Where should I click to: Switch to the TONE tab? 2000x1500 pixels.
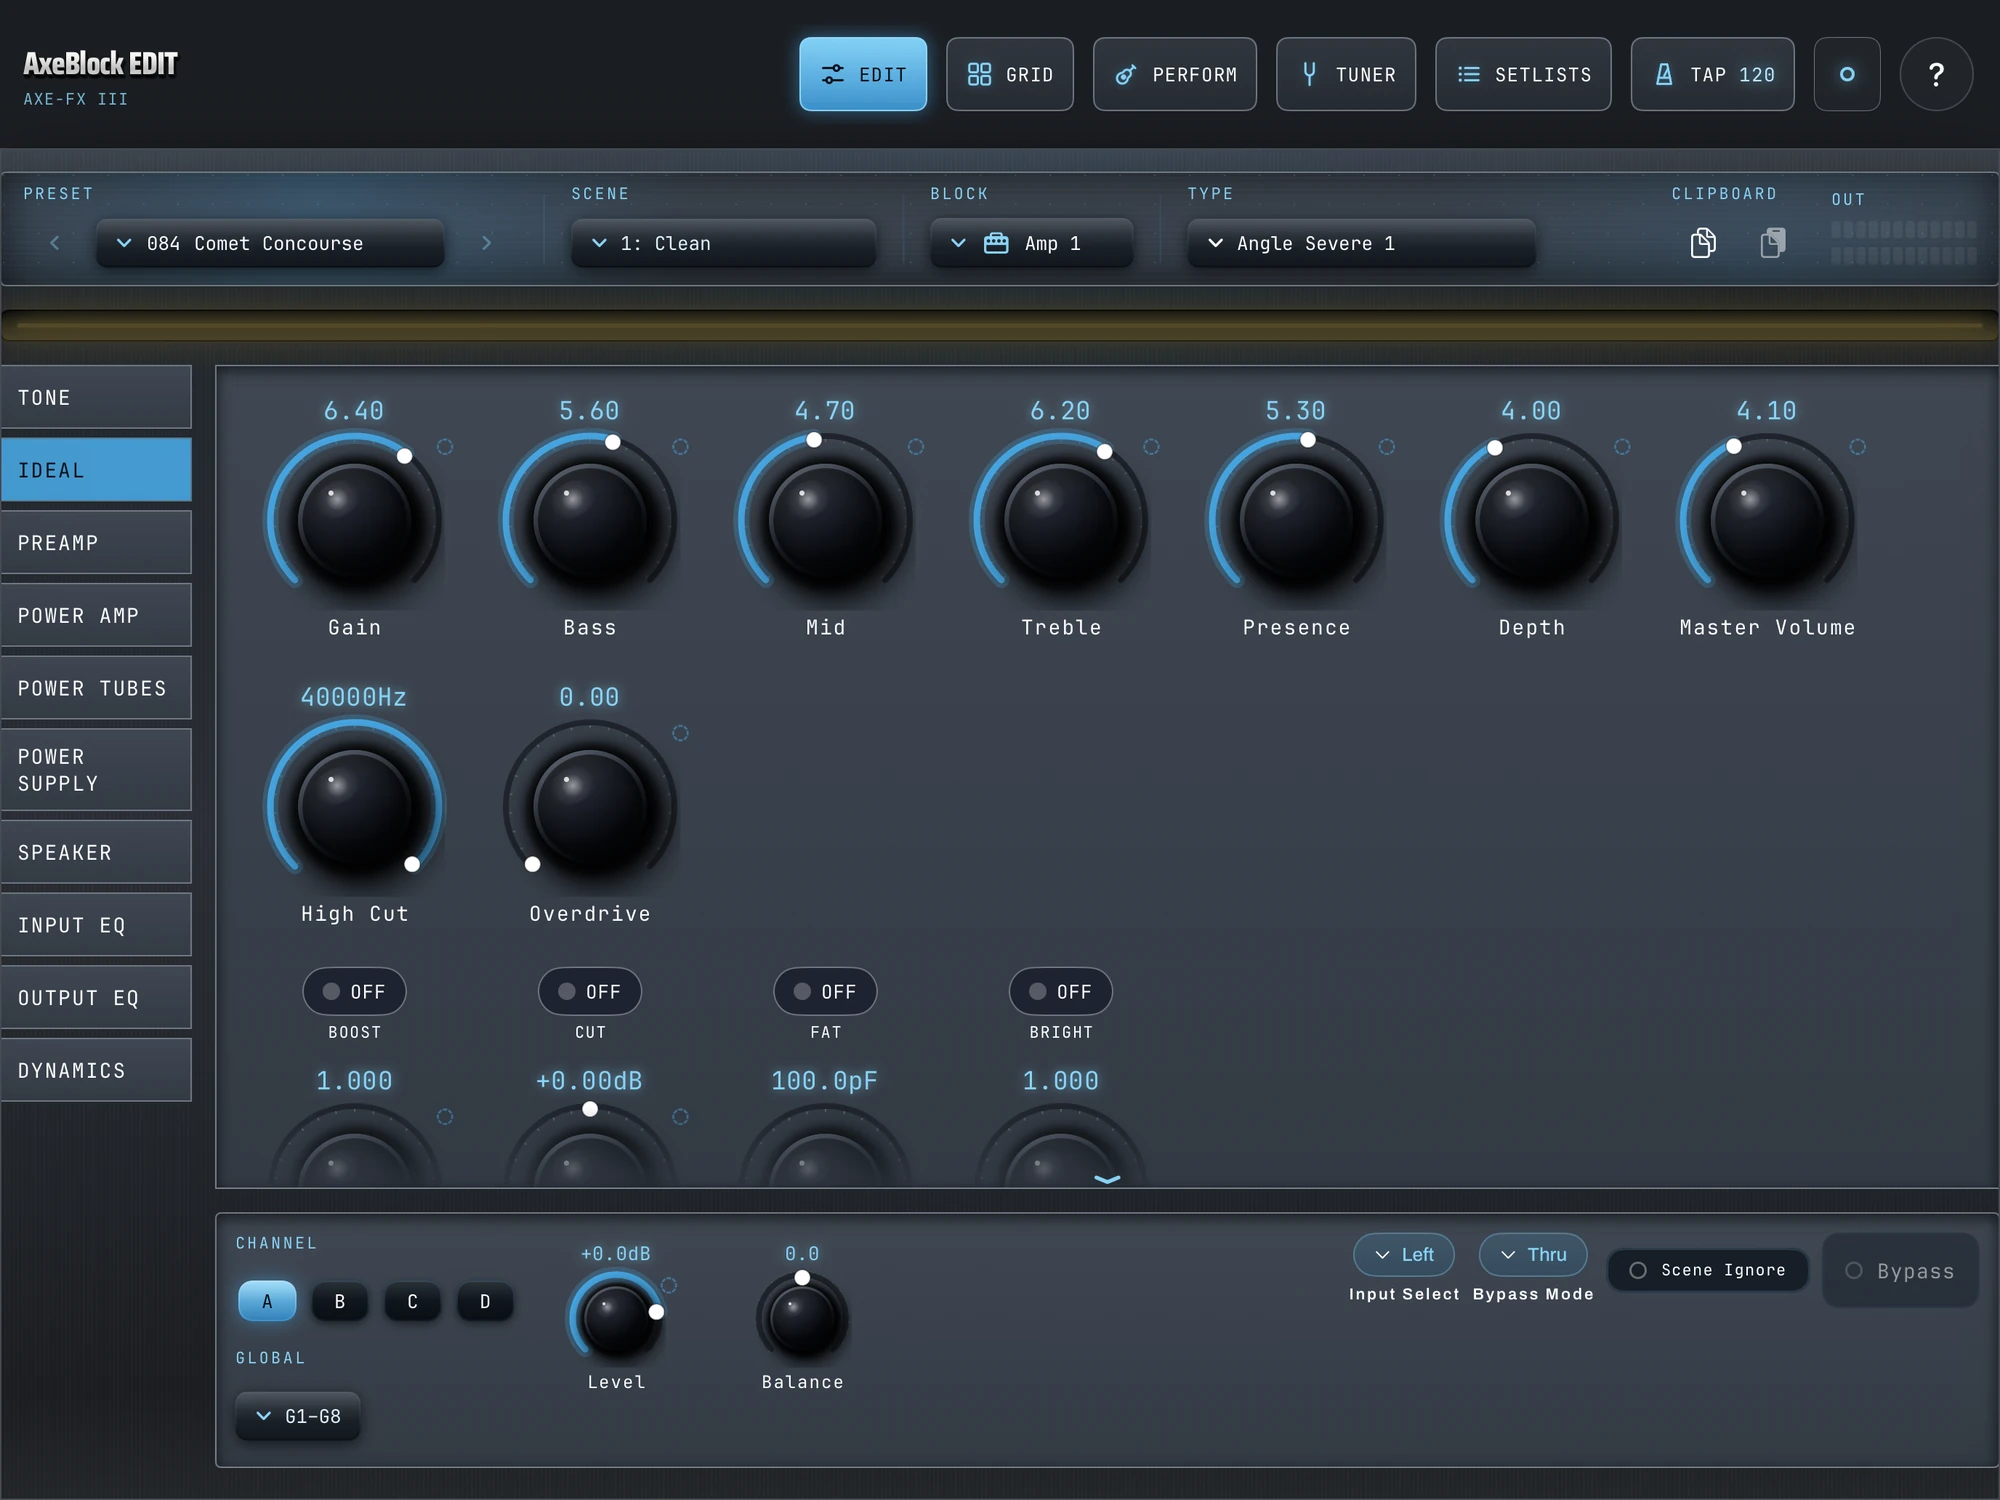[96, 397]
